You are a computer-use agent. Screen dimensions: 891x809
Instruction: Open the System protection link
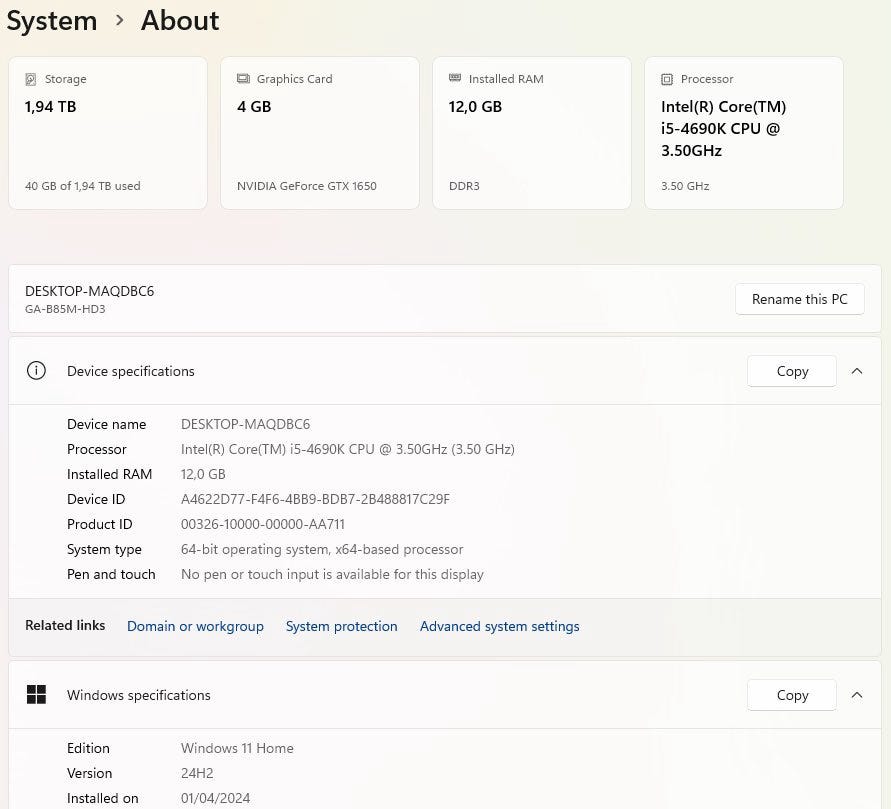coord(341,626)
